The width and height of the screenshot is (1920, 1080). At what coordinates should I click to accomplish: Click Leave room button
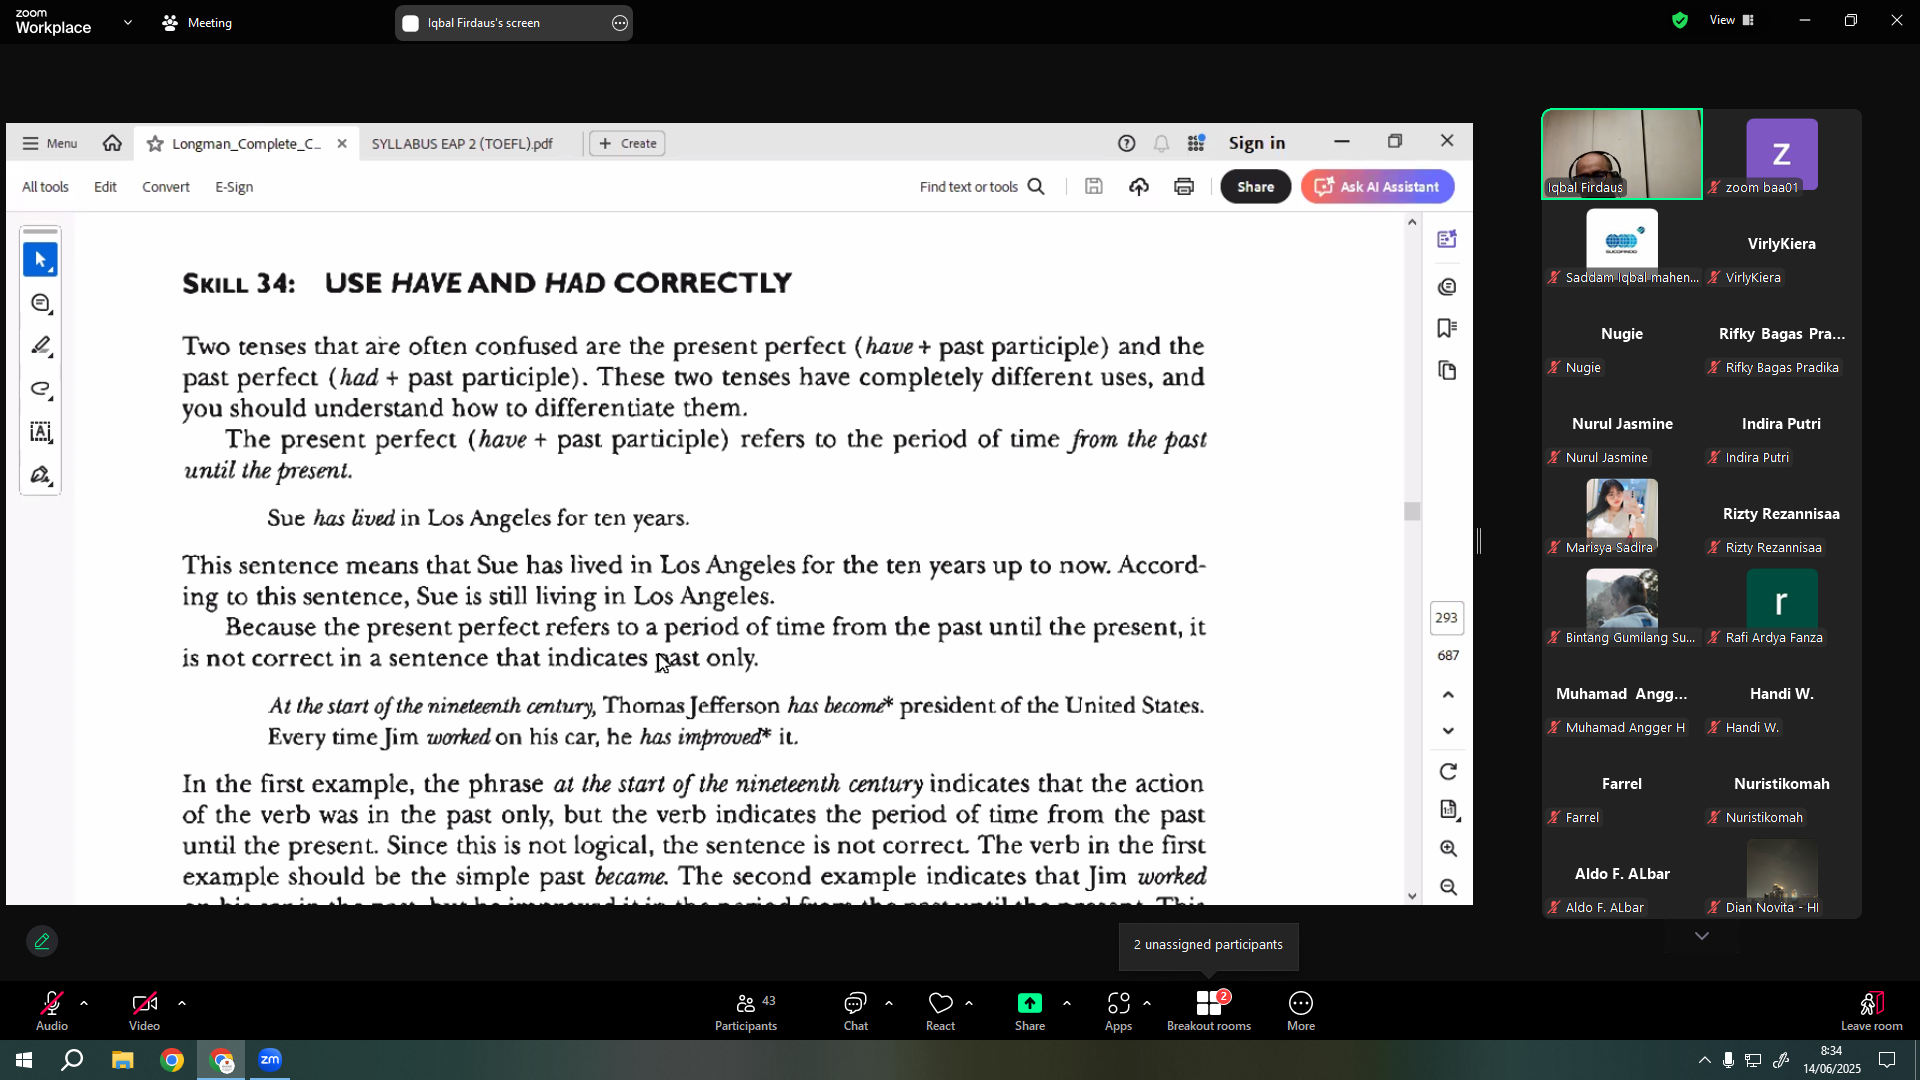pyautogui.click(x=1871, y=1011)
